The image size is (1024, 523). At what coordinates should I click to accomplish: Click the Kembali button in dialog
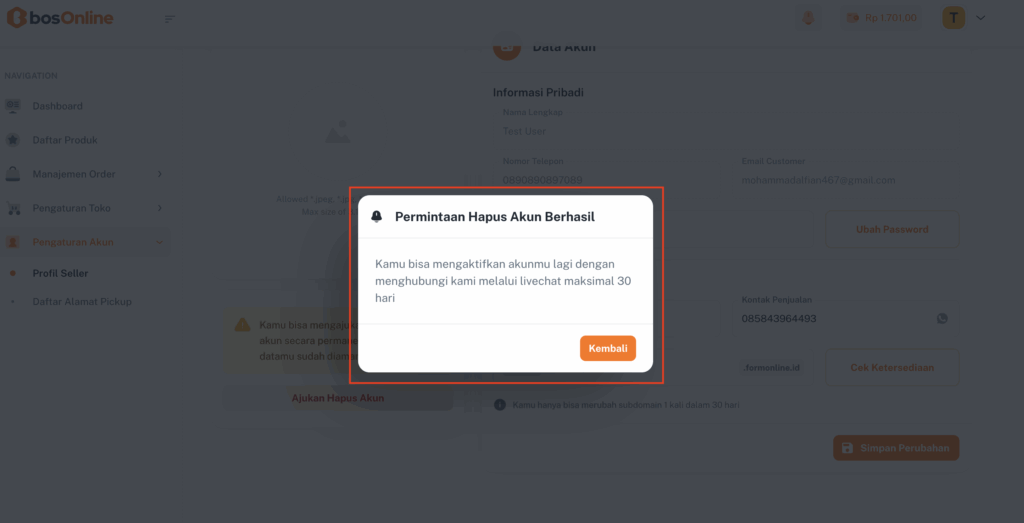pos(607,349)
